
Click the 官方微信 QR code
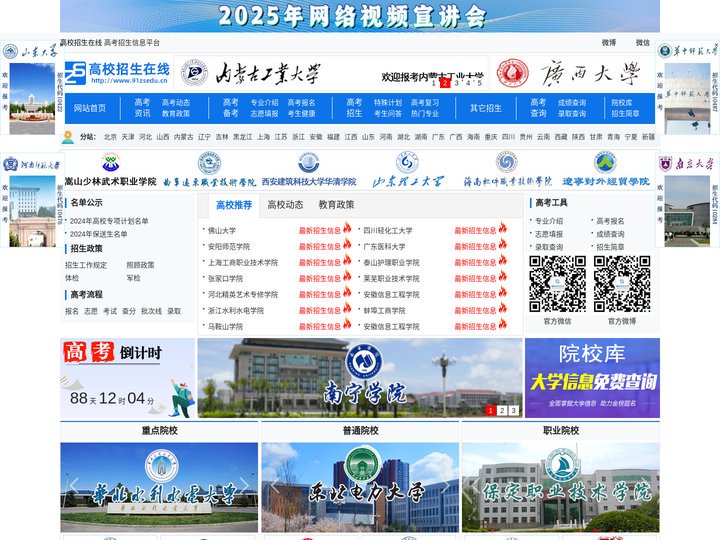[x=557, y=284]
